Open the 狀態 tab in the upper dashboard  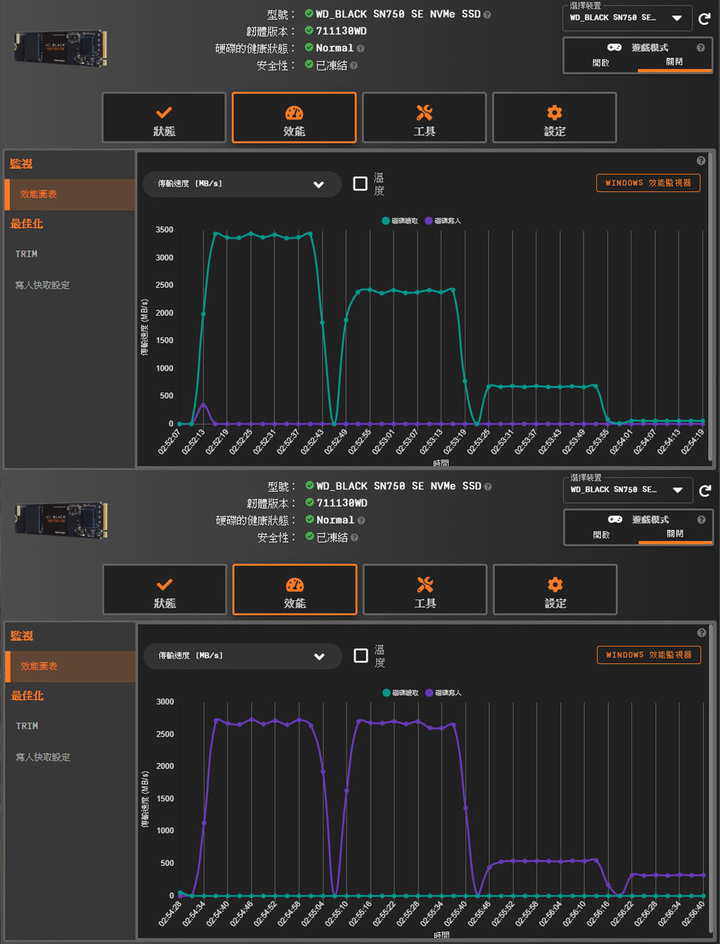click(164, 117)
